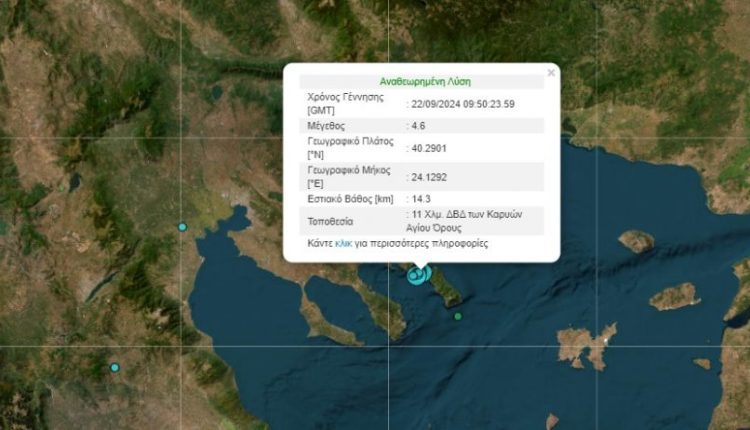750x430 pixels.
Task: Select the small cyan marker on the mid-left coast
Action: (x=182, y=227)
